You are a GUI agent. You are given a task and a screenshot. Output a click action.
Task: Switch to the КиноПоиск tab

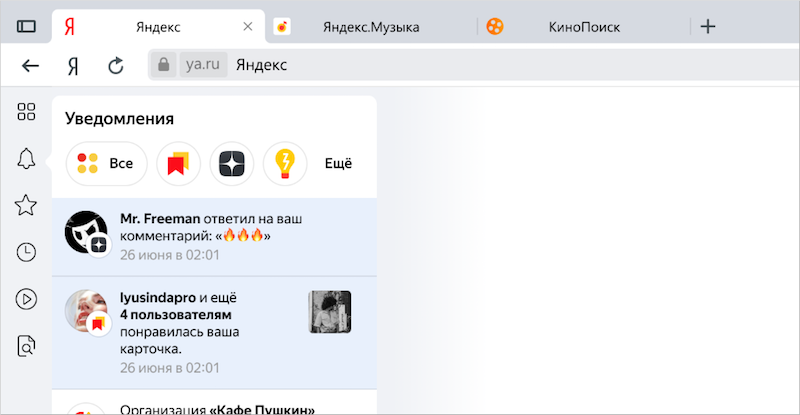584,27
